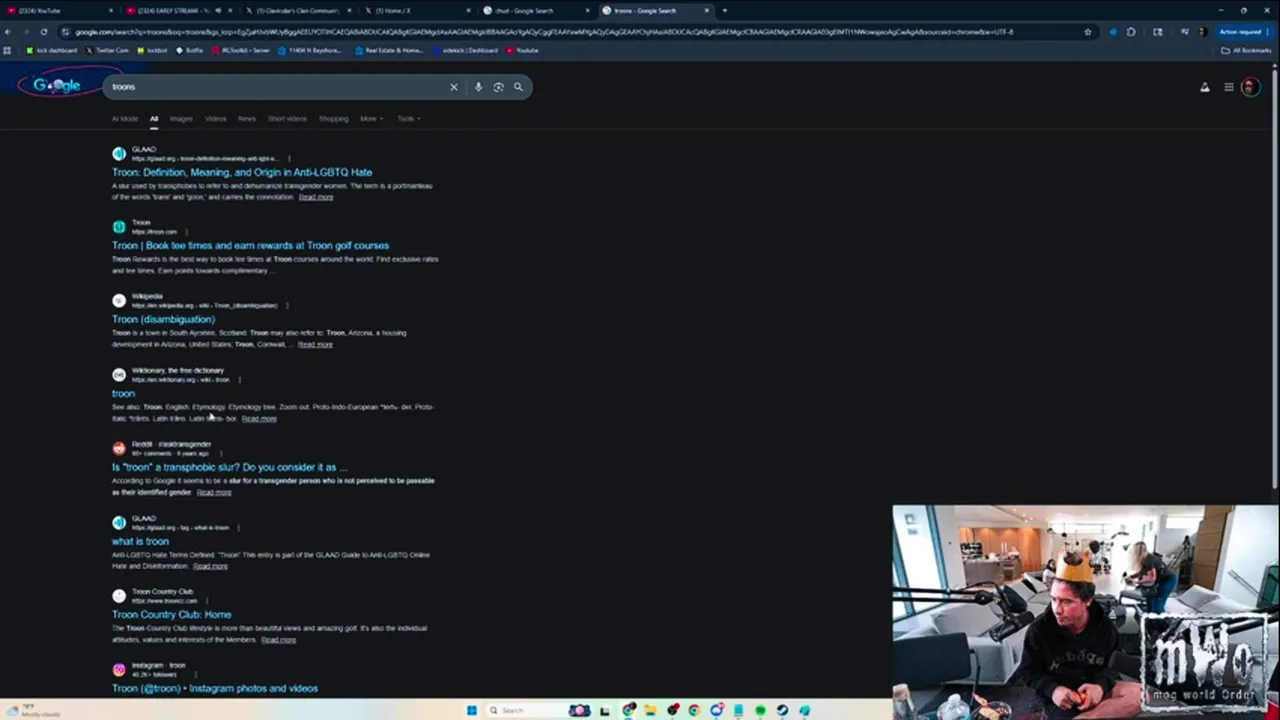
Task: Submit search with the magnifier icon
Action: point(518,87)
